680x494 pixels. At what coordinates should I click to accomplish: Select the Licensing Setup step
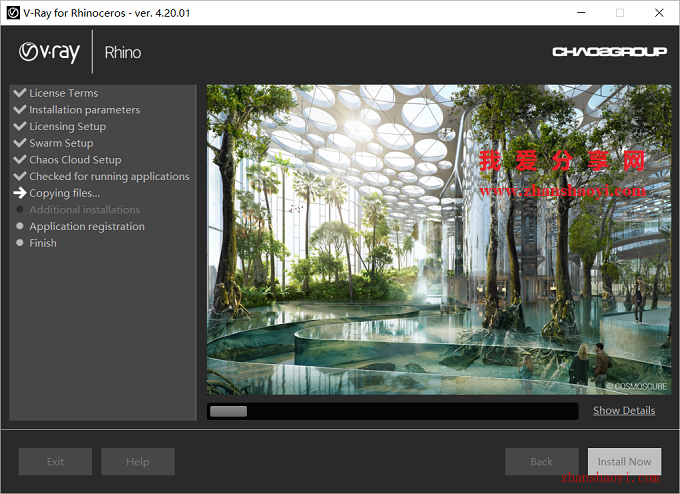pyautogui.click(x=68, y=126)
